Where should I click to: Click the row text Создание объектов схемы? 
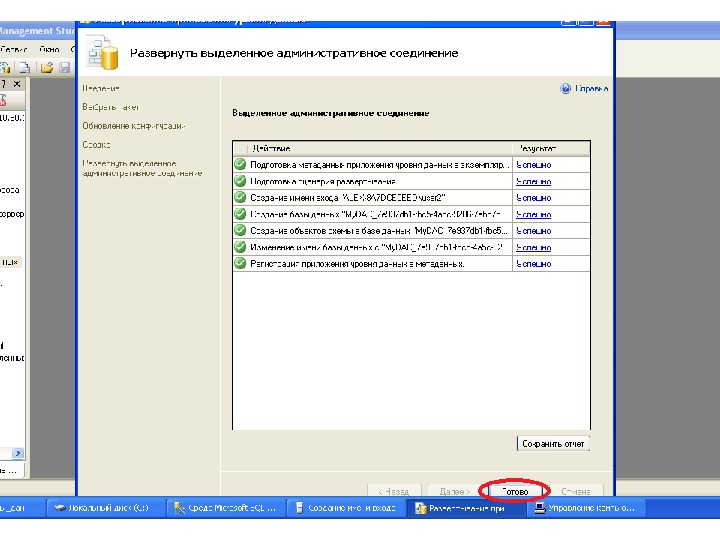[379, 231]
